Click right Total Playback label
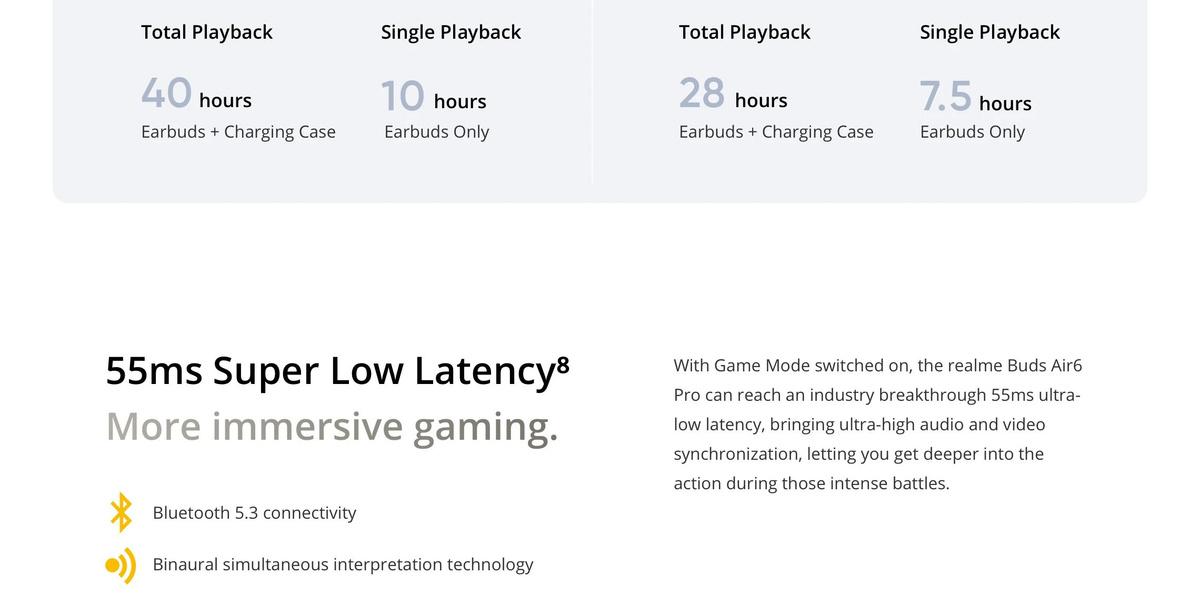 point(745,32)
